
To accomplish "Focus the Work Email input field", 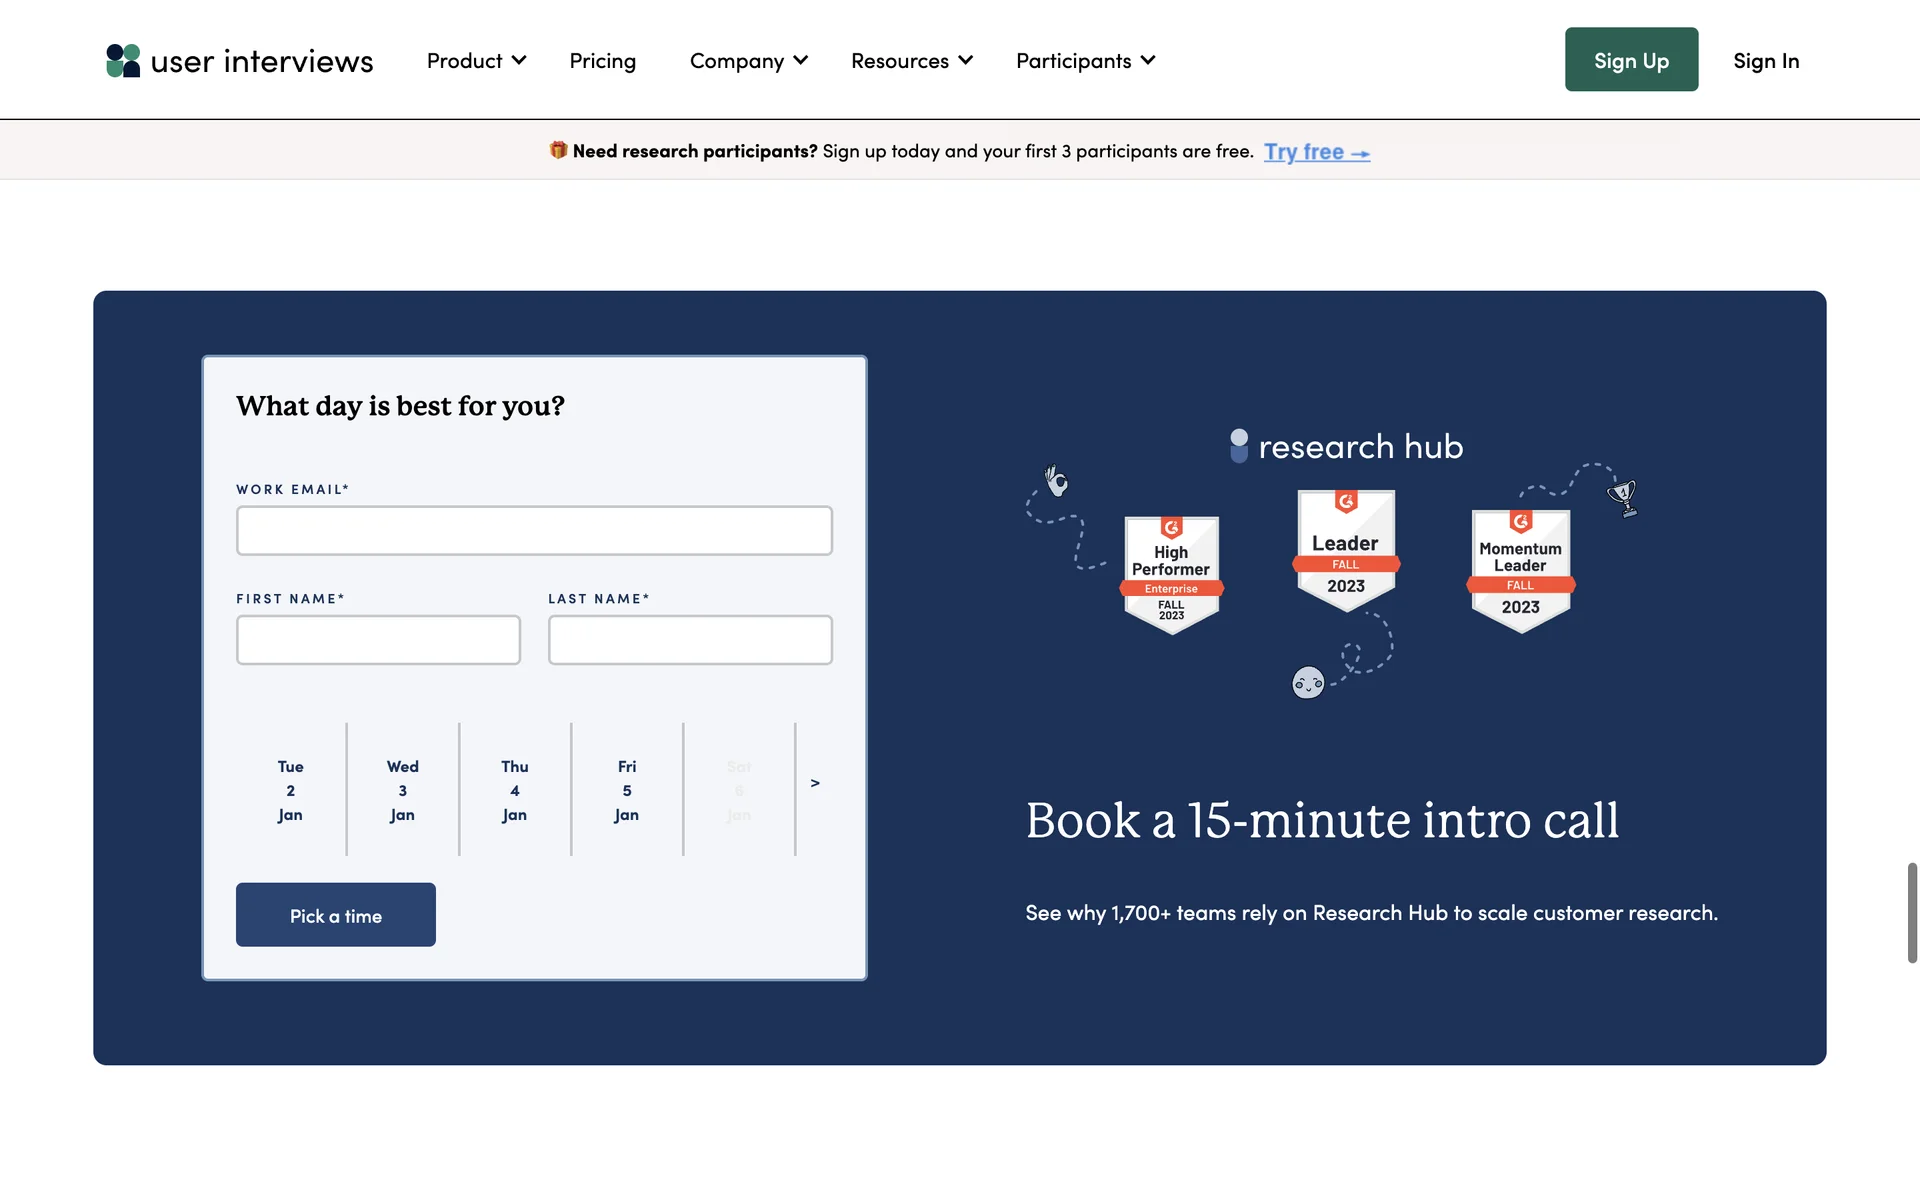I will pyautogui.click(x=534, y=530).
